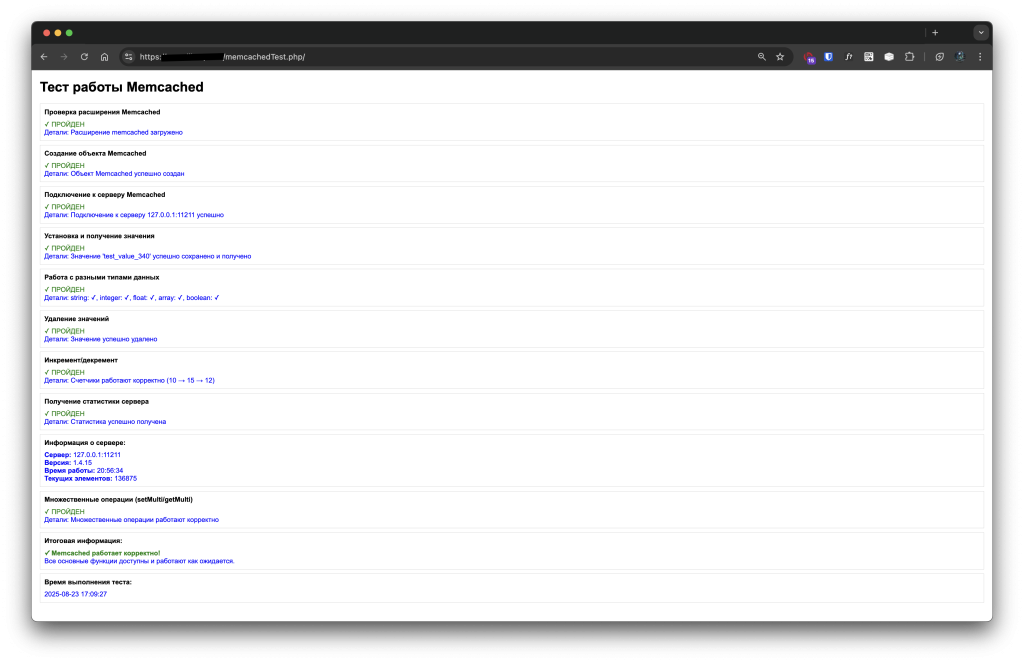Click 'Время выполнения теста:' heading
The width and height of the screenshot is (1024, 663).
click(88, 582)
